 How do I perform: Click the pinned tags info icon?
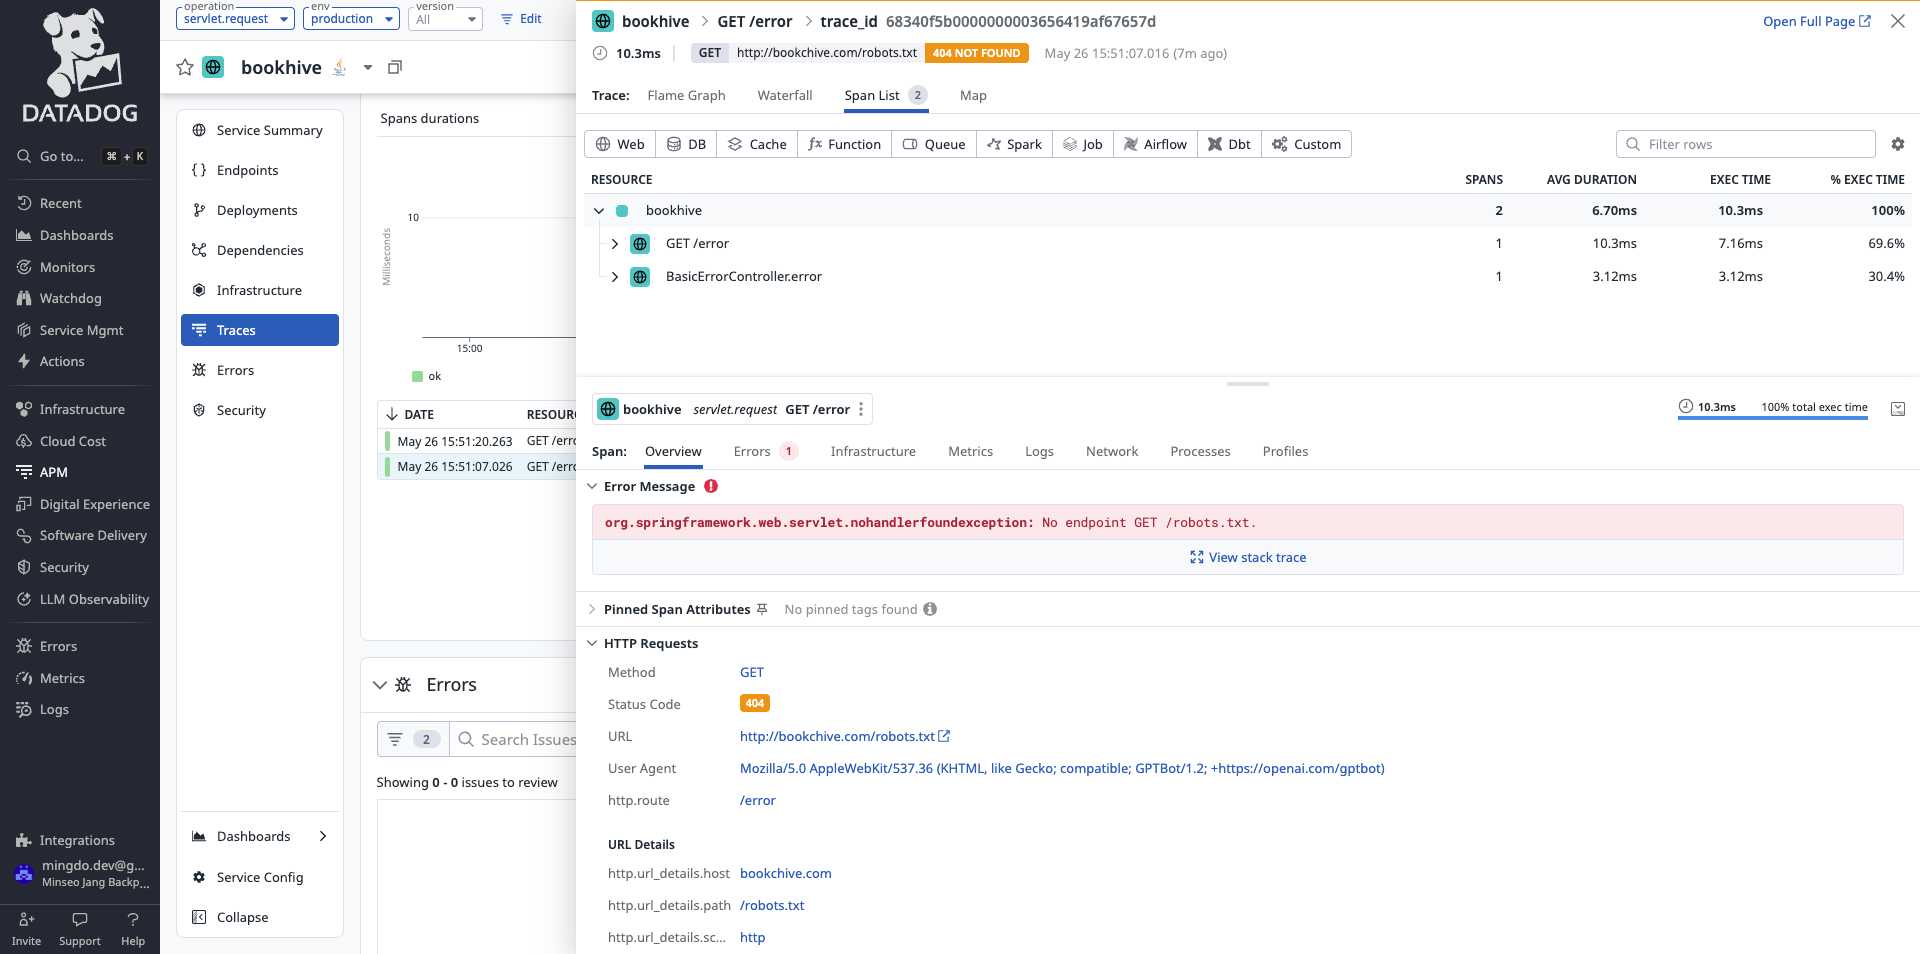[930, 609]
